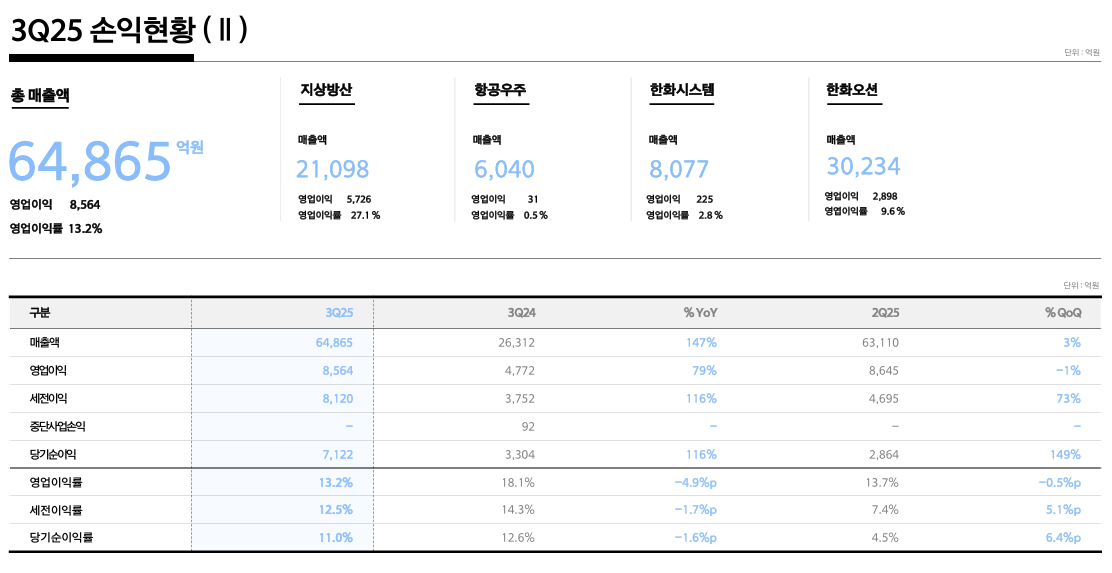Click the '3Q25' table column header
This screenshot has width=1112, height=573.
point(339,313)
